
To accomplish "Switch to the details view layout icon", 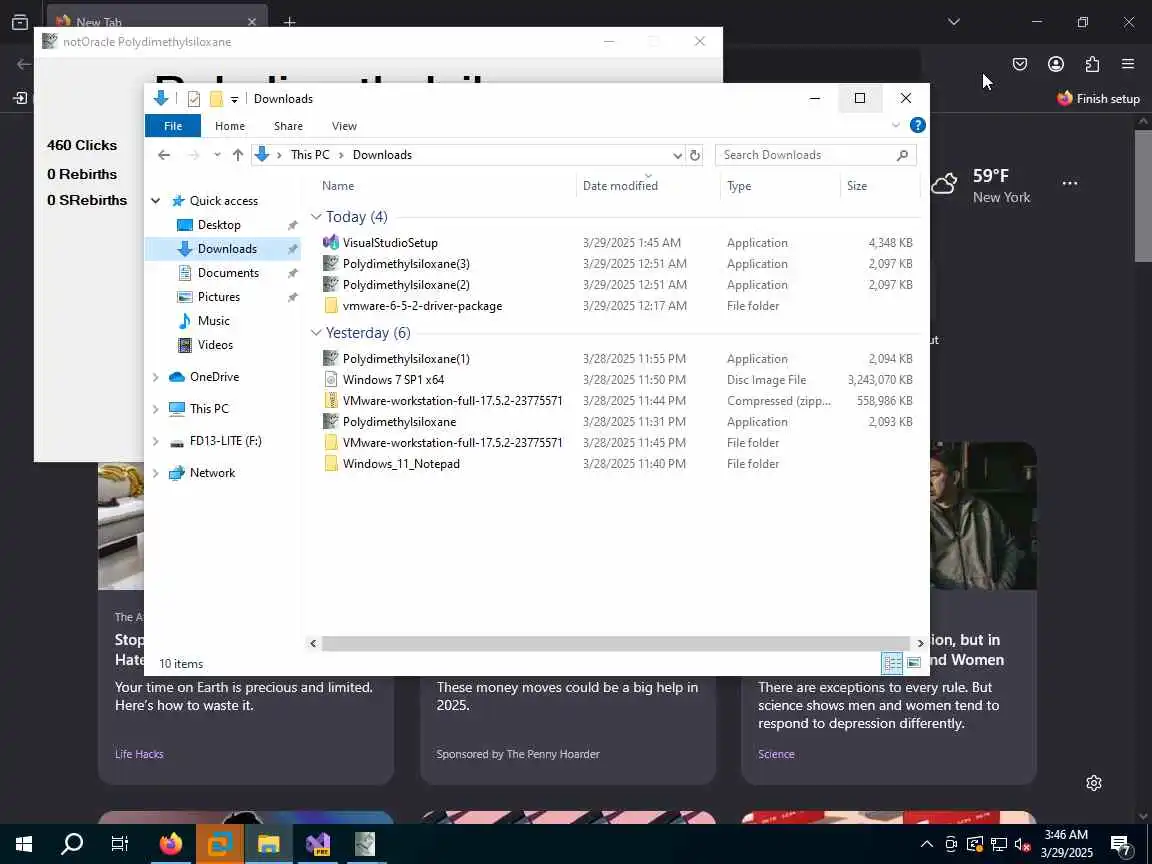I will (892, 663).
